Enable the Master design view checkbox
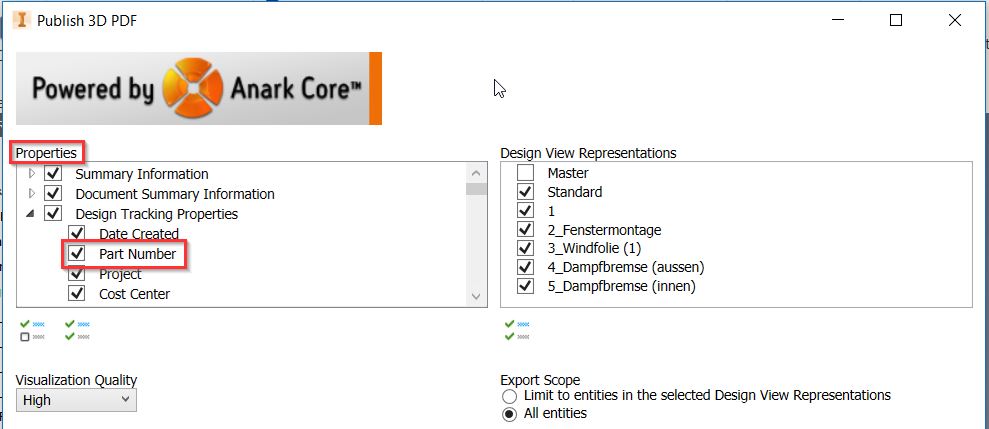The width and height of the screenshot is (989, 429). (525, 172)
